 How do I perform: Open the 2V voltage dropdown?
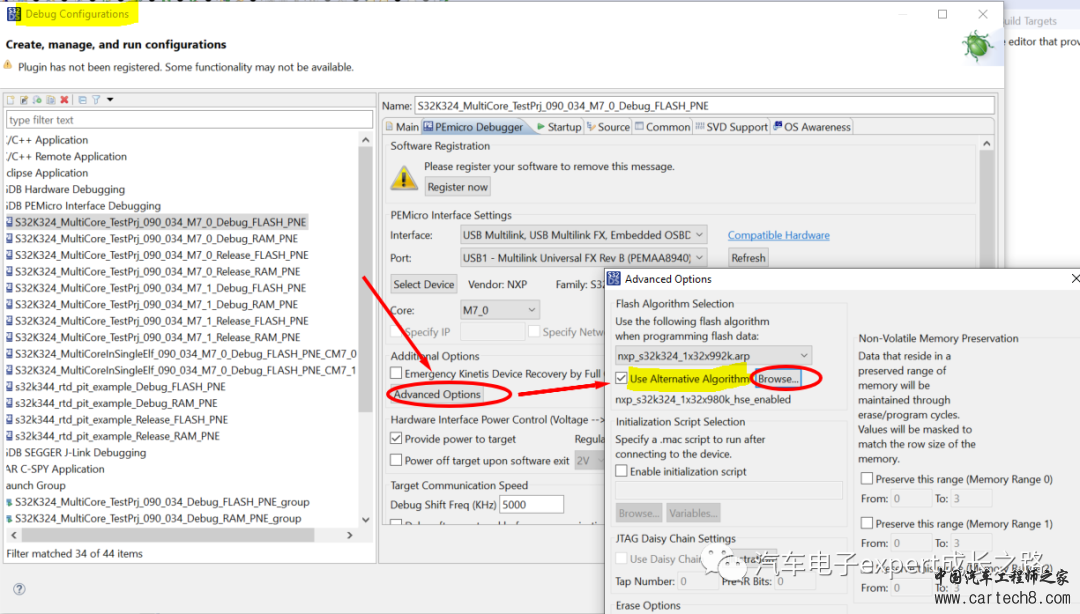(589, 460)
